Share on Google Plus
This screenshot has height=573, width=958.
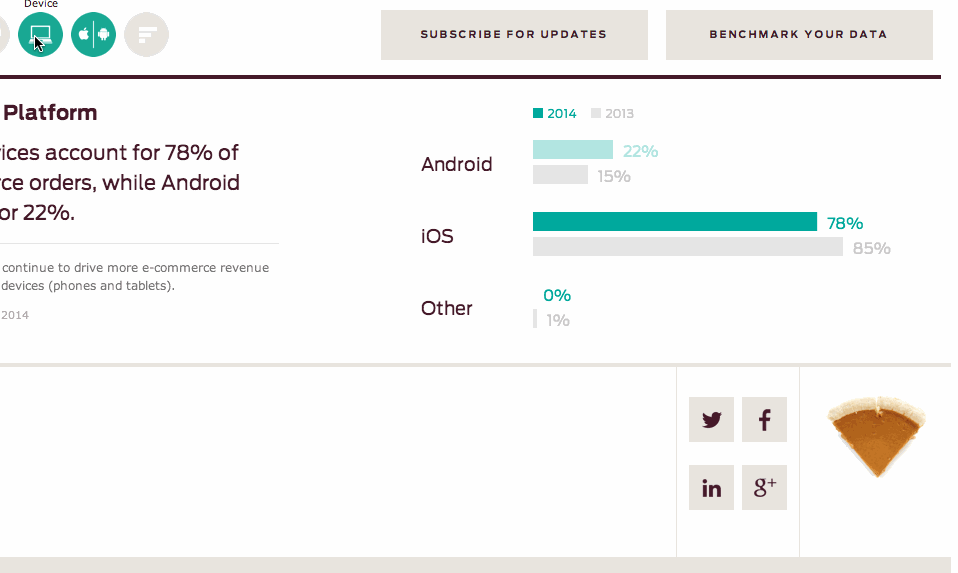pos(764,487)
